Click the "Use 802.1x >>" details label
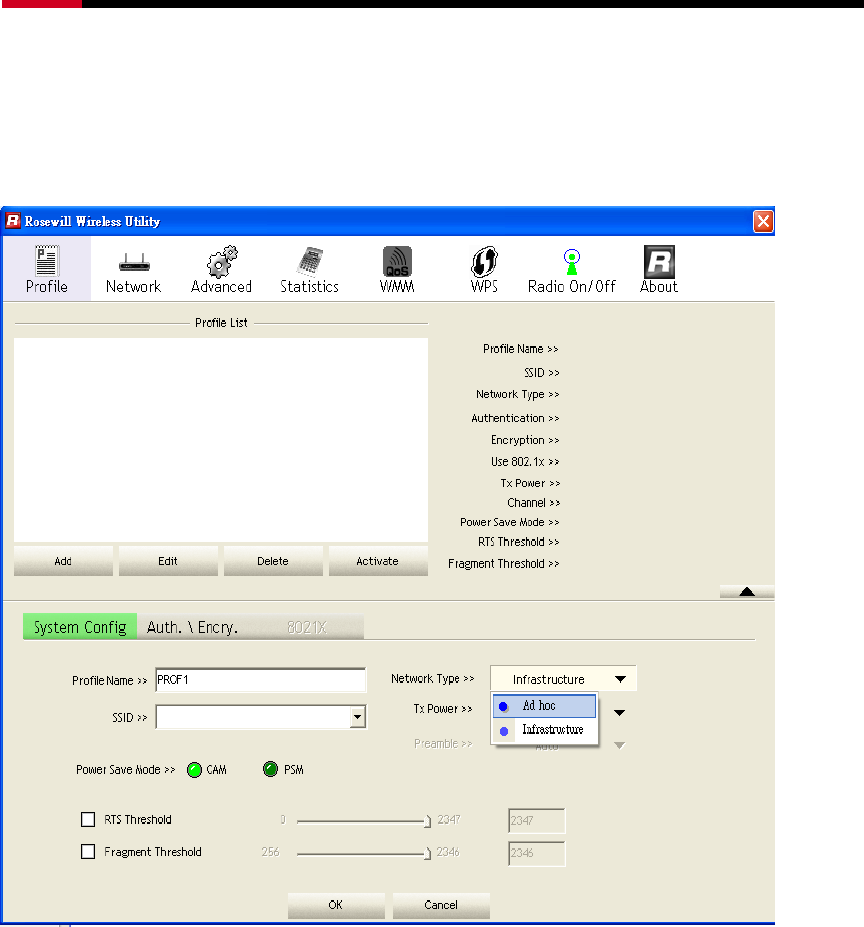The height and width of the screenshot is (927, 864). pyautogui.click(x=525, y=462)
